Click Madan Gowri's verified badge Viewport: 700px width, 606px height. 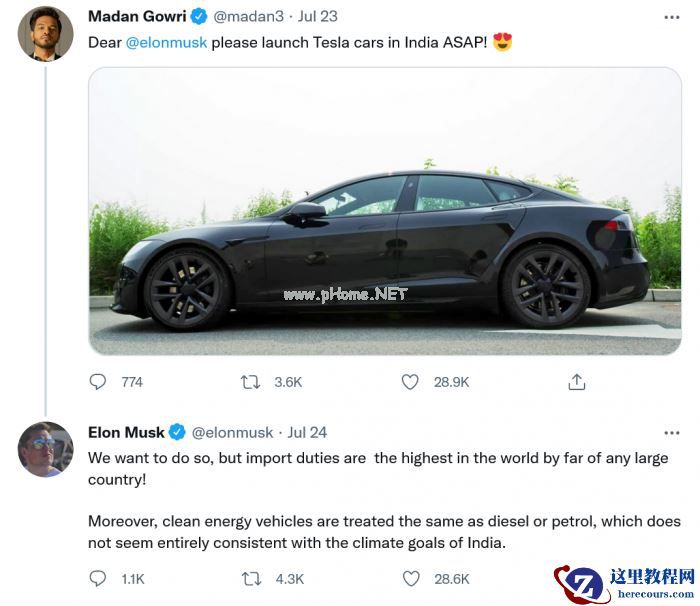[x=199, y=17]
